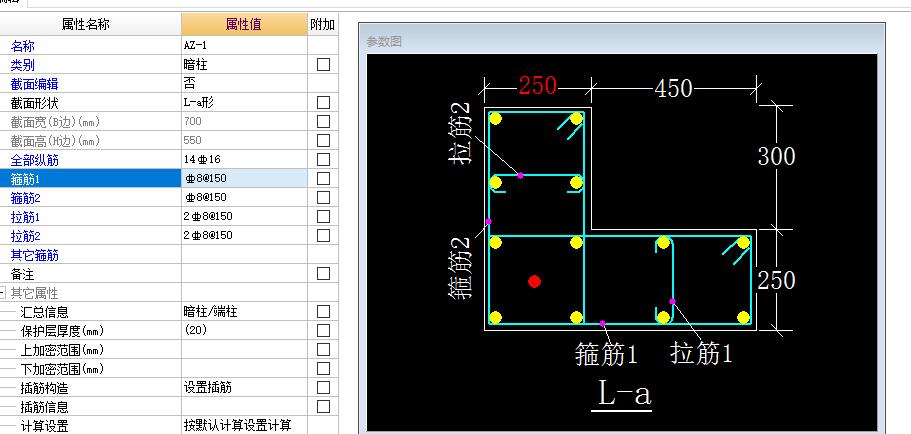This screenshot has width=911, height=434.
Task: Toggle the 截面高(H边) row checkbox
Action: point(323,141)
